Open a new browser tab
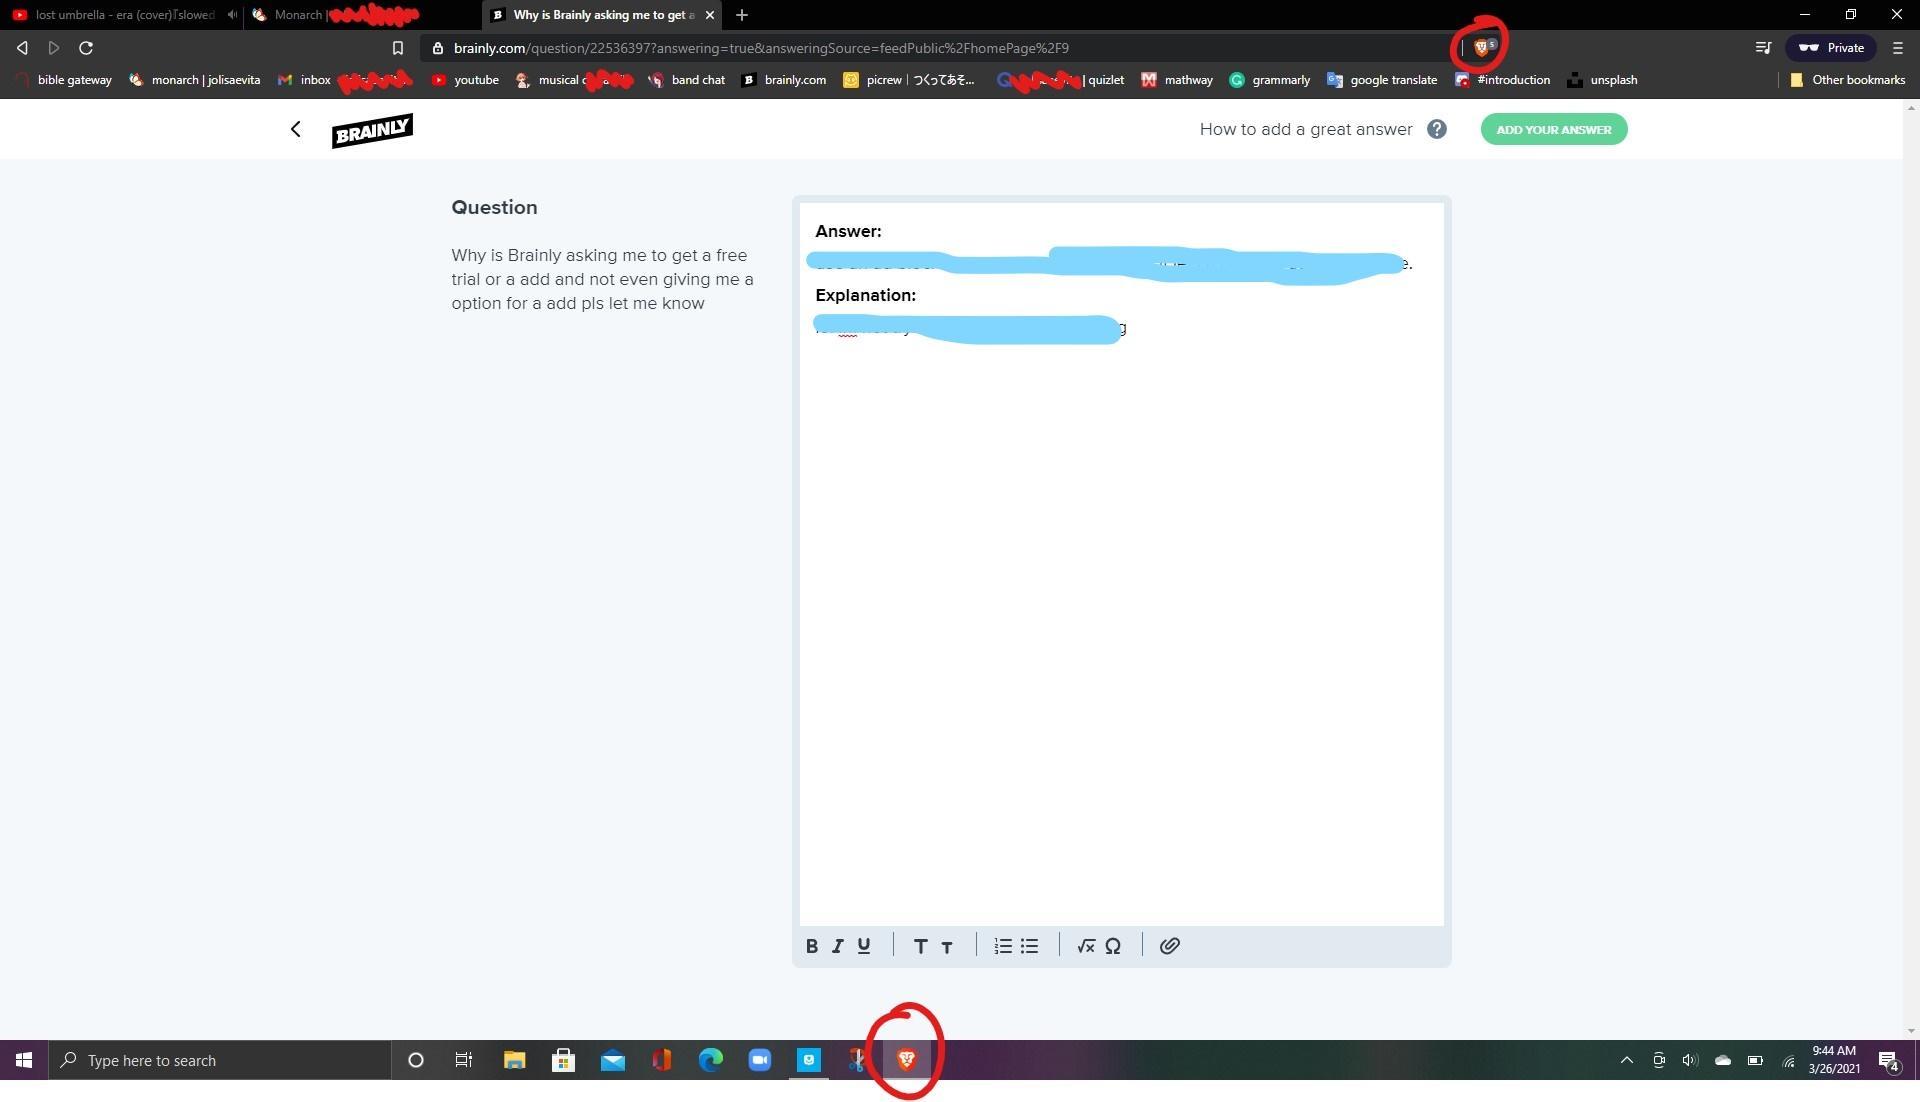 tap(742, 15)
